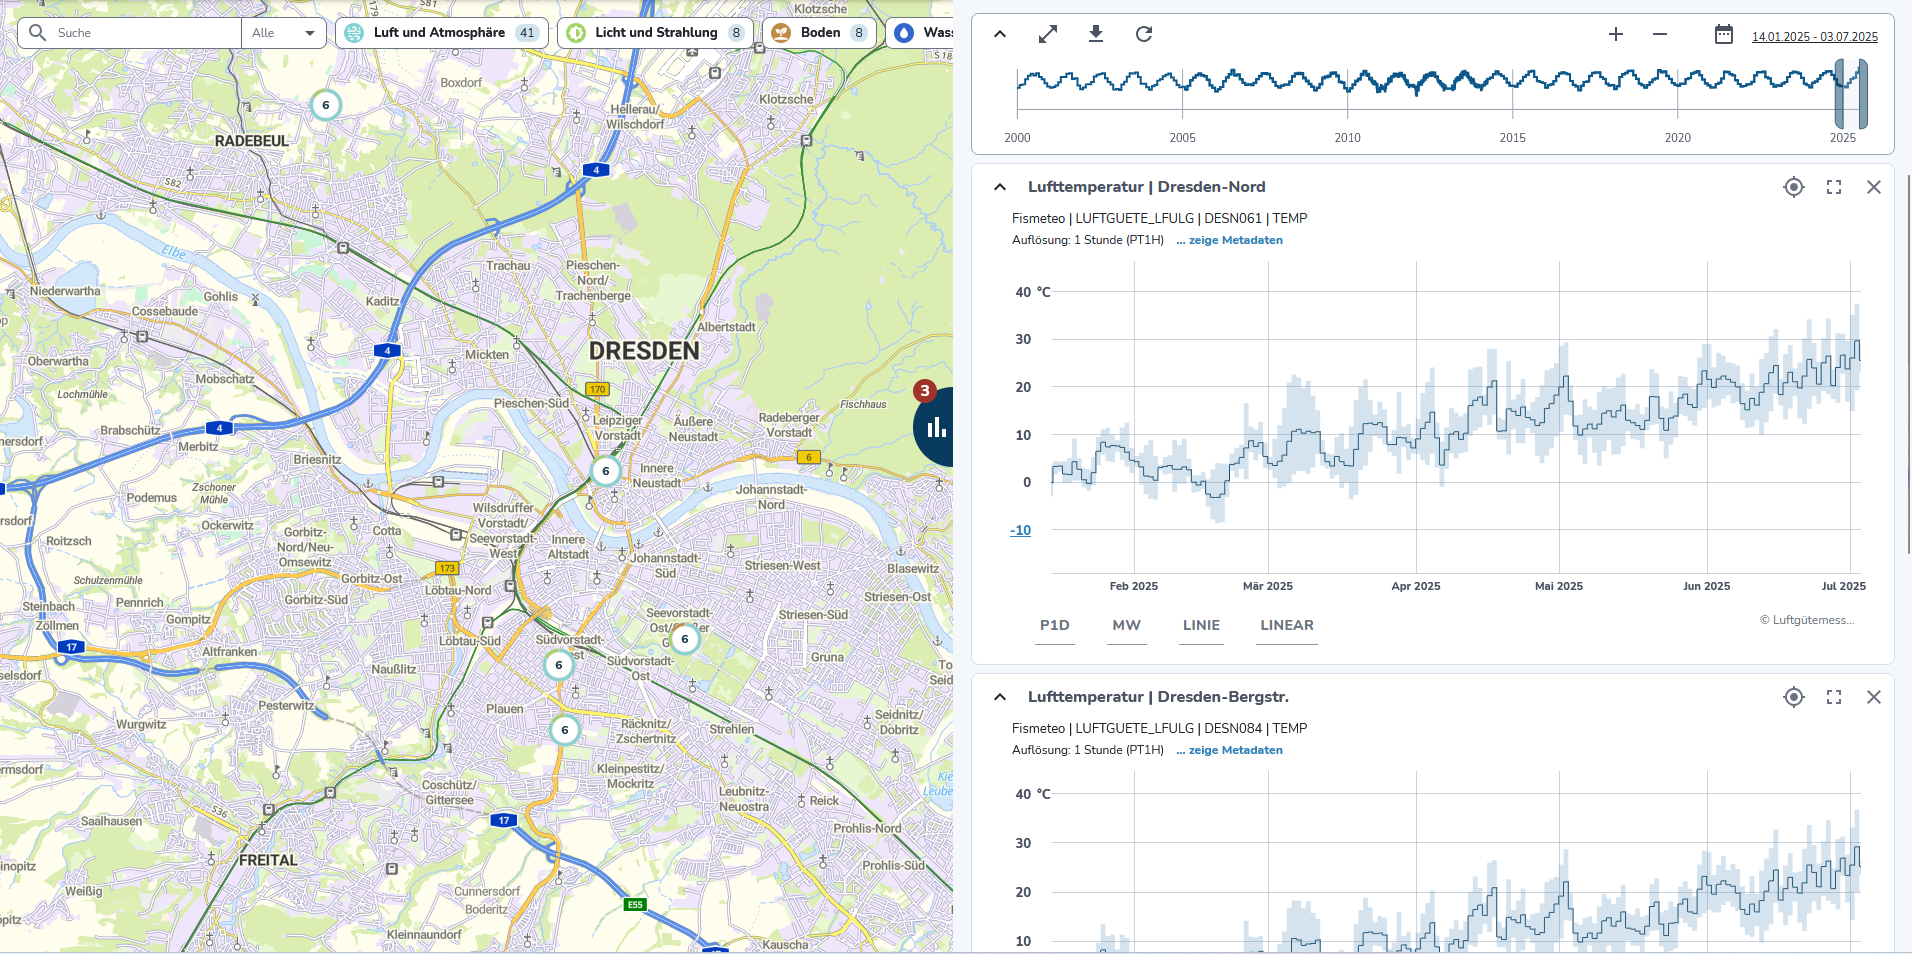Image resolution: width=1912 pixels, height=954 pixels.
Task: Click the red badge showing 3
Action: click(x=925, y=391)
